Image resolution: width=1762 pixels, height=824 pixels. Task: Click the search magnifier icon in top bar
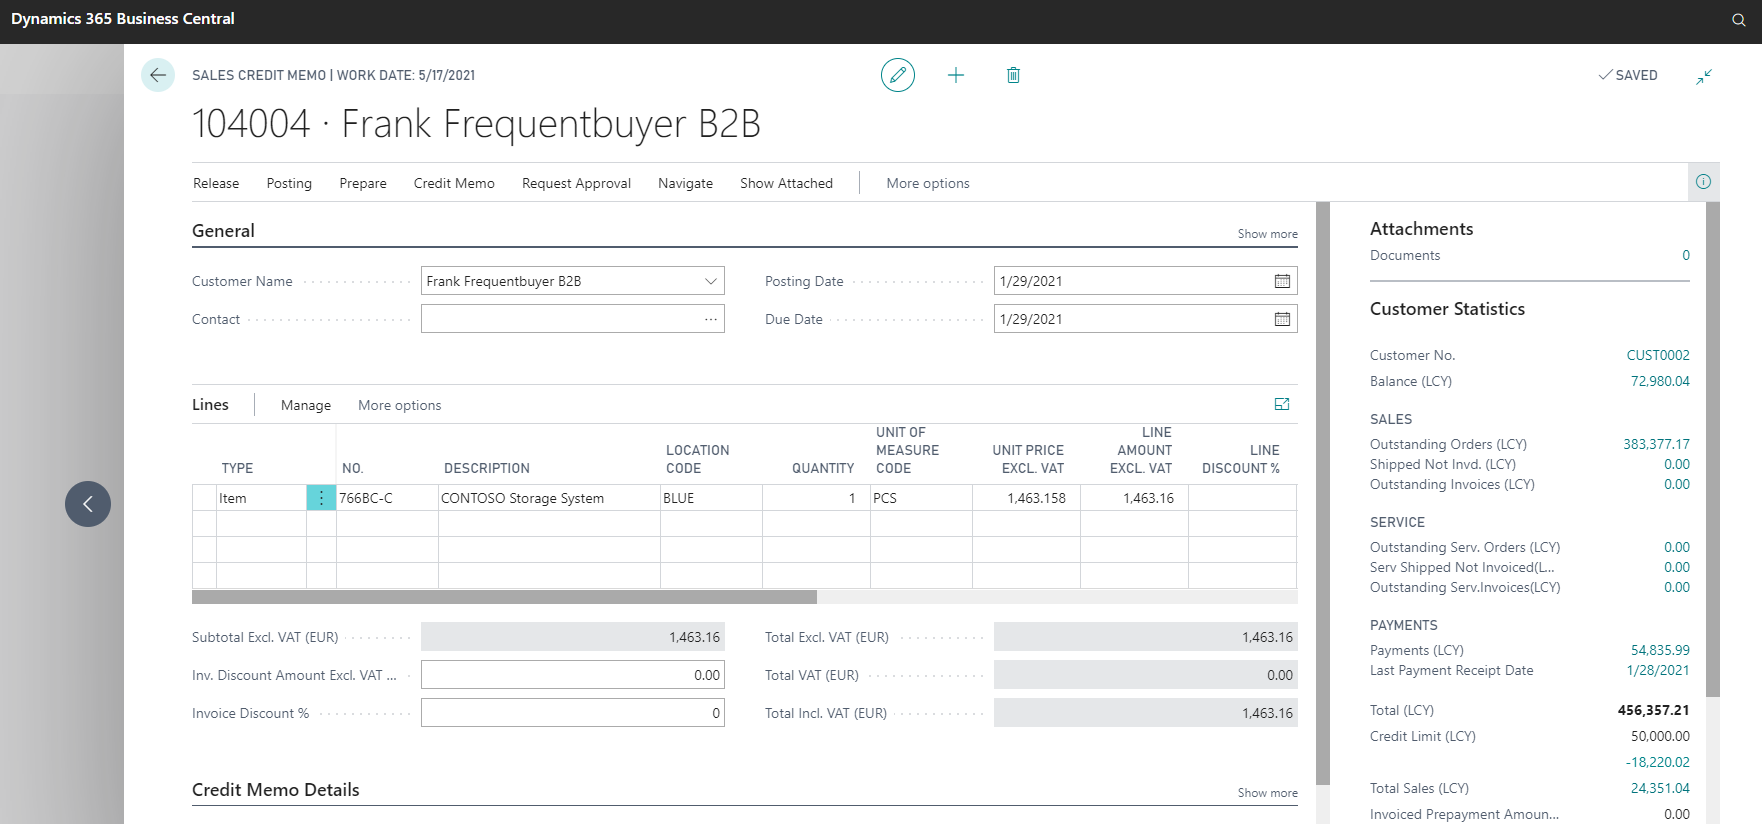pyautogui.click(x=1739, y=20)
